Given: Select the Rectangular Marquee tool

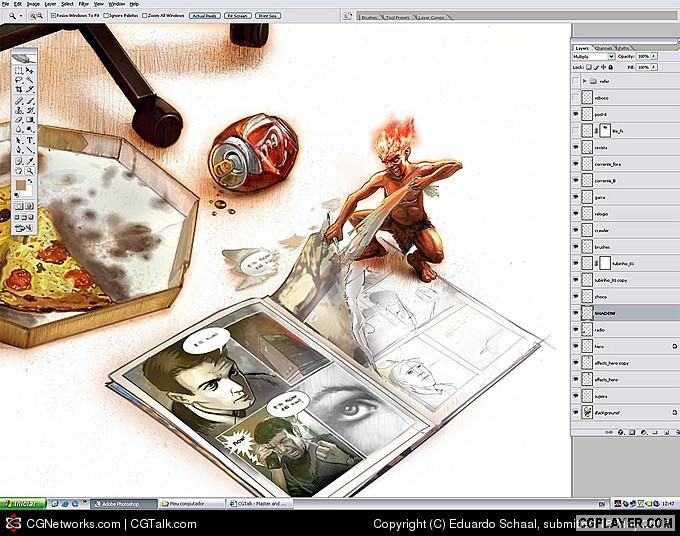Looking at the screenshot, I should (19, 71).
